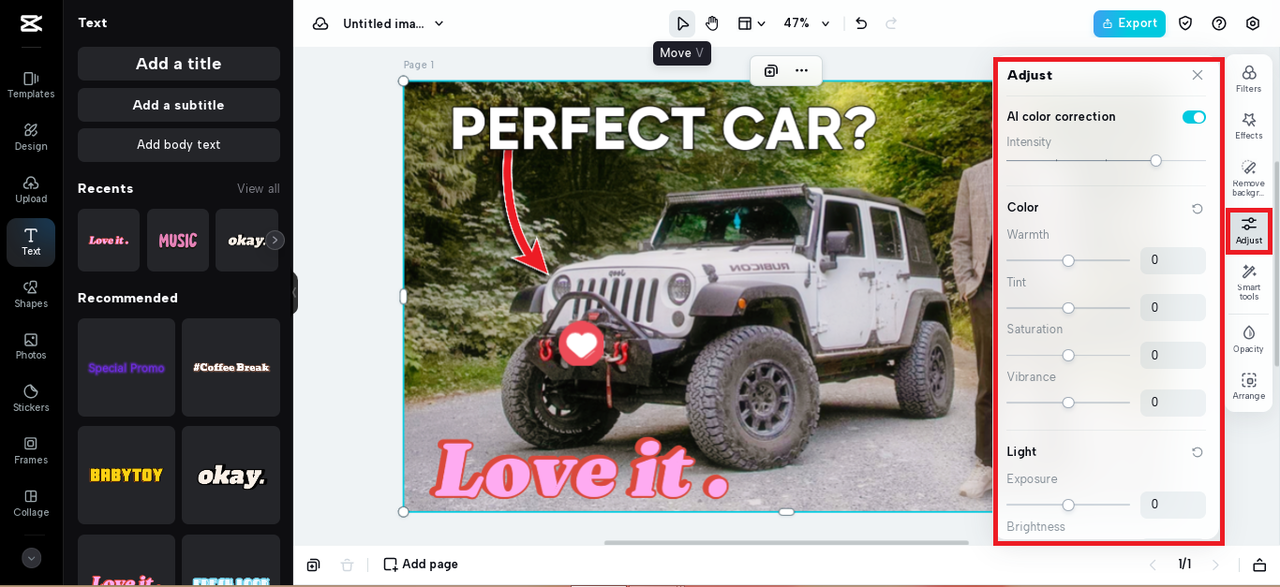Select the Text sidebar tool
This screenshot has height=587, width=1280.
(x=31, y=242)
